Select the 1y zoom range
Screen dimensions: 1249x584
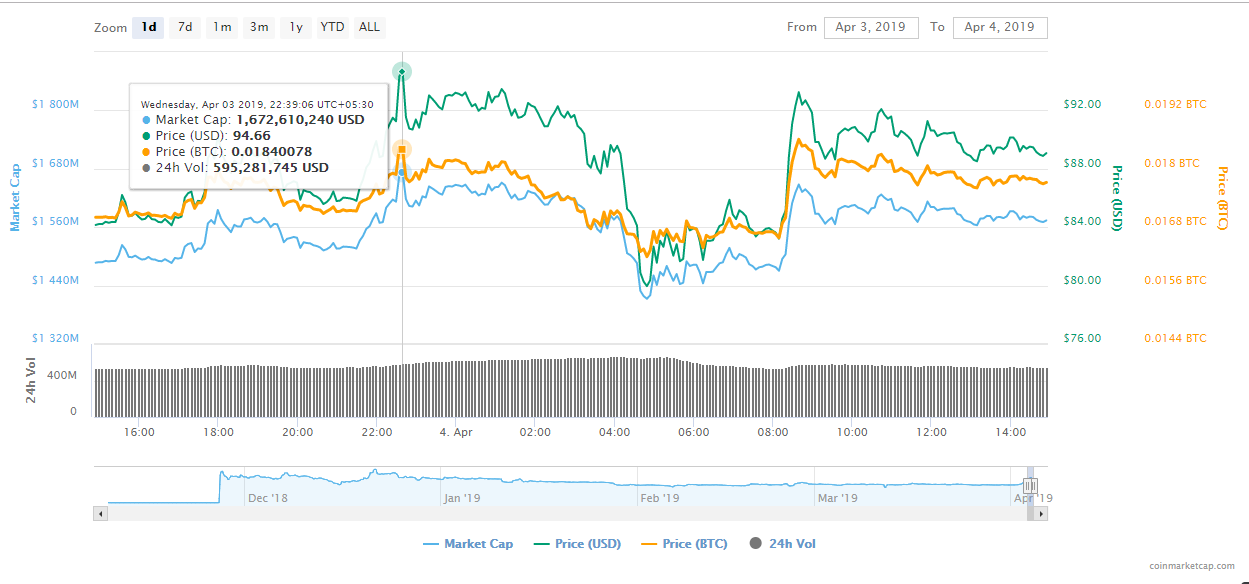(x=296, y=27)
